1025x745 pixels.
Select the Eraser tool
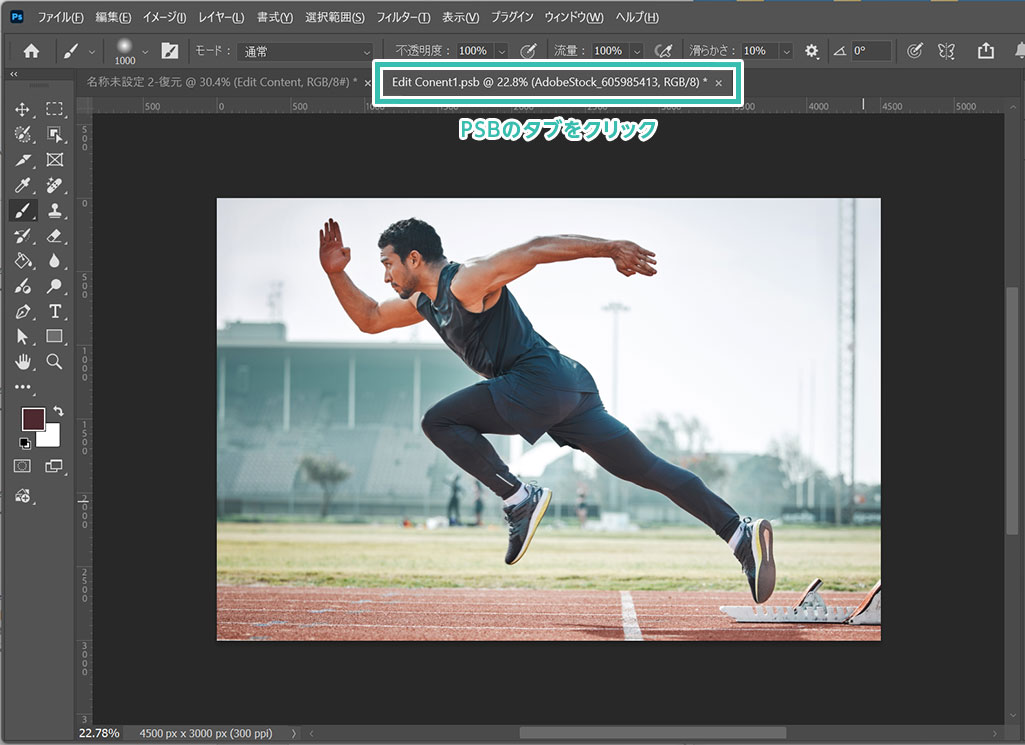[54, 236]
